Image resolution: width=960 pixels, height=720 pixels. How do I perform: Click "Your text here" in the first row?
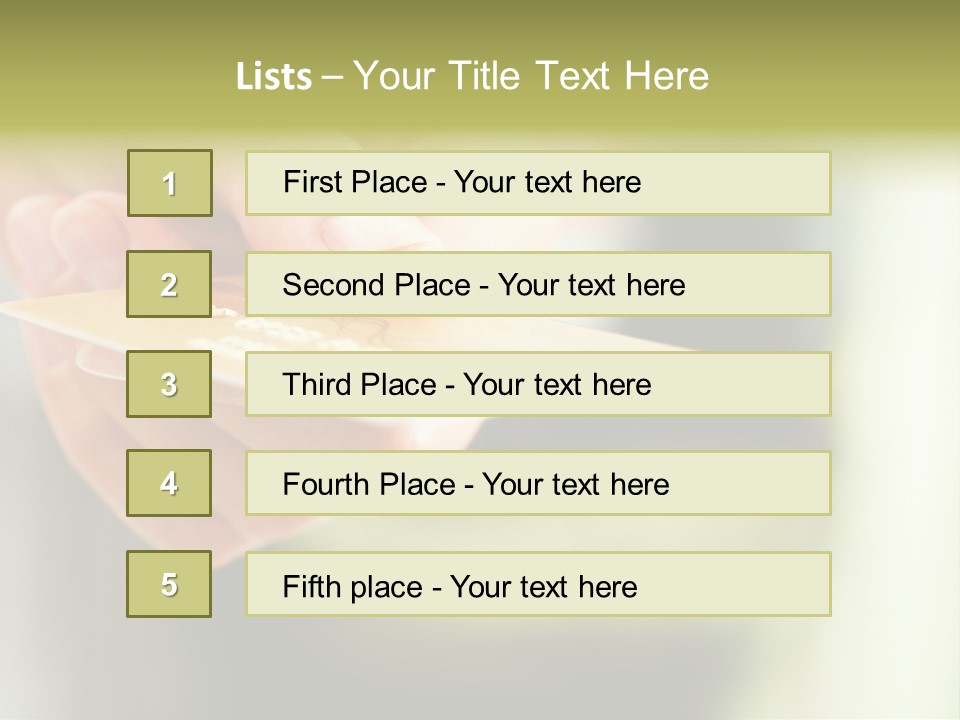tap(547, 182)
